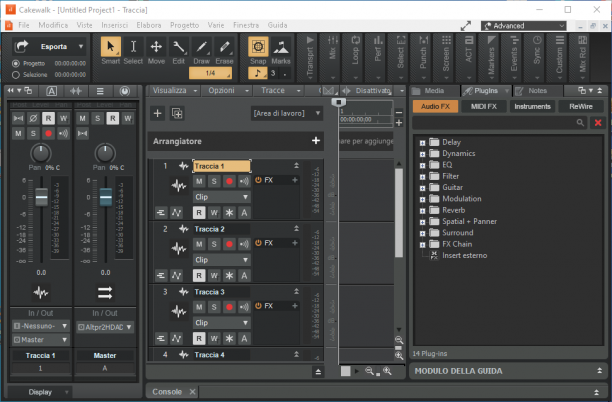This screenshot has width=612, height=402.
Task: Show ReWire devices
Action: 581,106
